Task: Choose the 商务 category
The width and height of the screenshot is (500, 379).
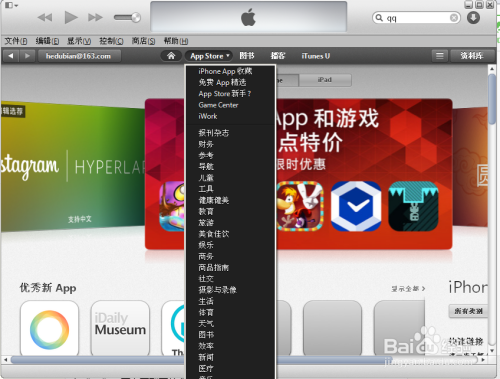Action: tap(206, 256)
